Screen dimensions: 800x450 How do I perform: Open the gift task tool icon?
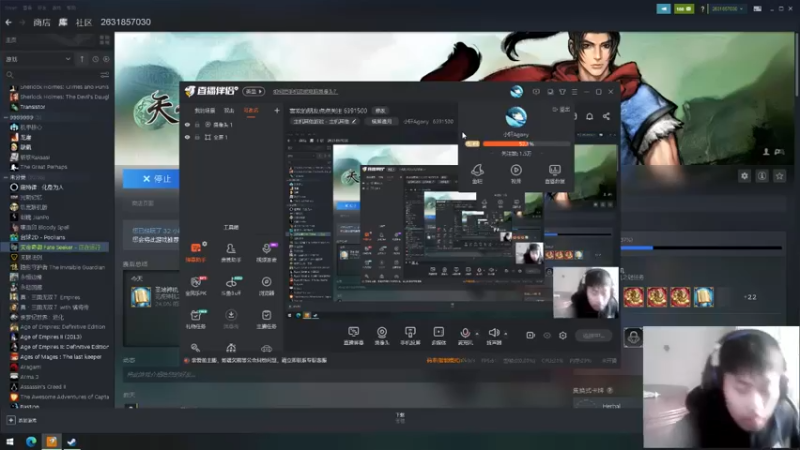(196, 318)
